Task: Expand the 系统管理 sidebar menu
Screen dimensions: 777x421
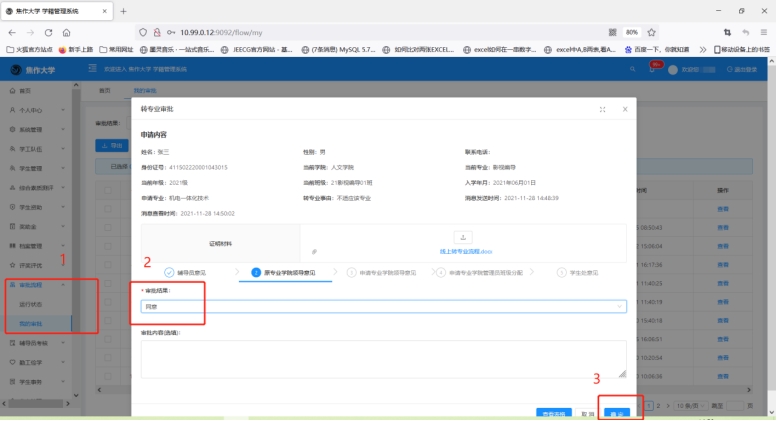Action: click(38, 129)
